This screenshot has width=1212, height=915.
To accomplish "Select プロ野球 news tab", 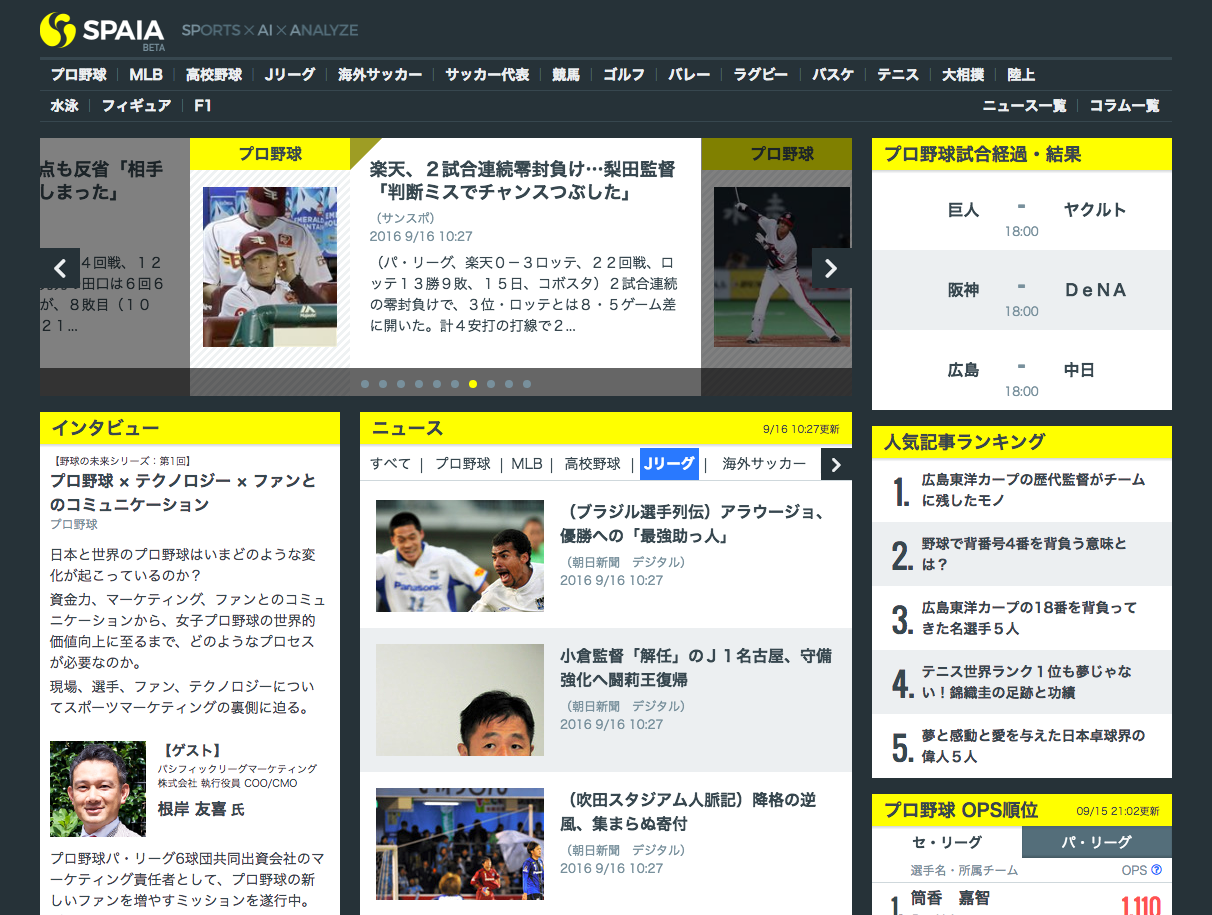I will [x=463, y=463].
